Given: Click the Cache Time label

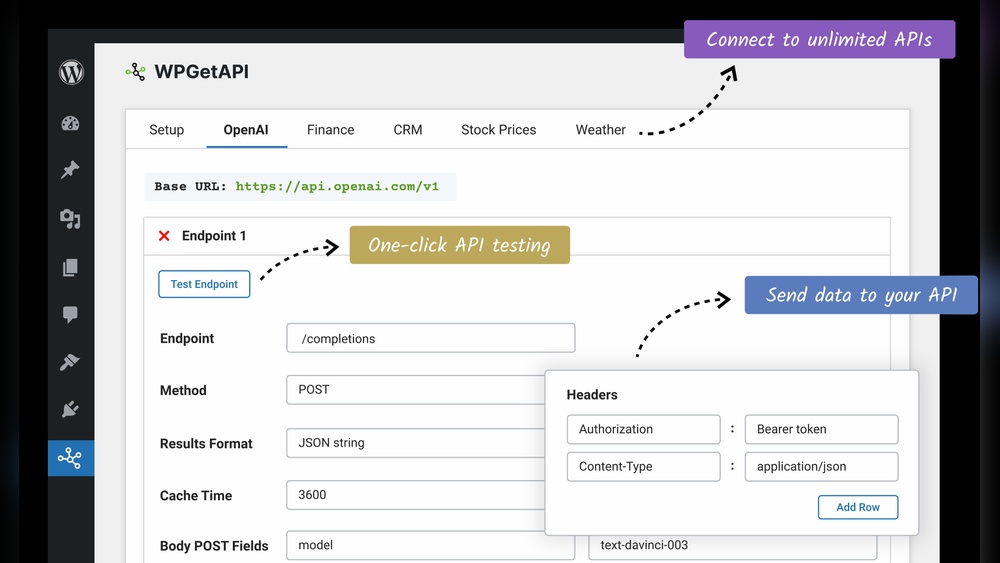Looking at the screenshot, I should (x=196, y=495).
